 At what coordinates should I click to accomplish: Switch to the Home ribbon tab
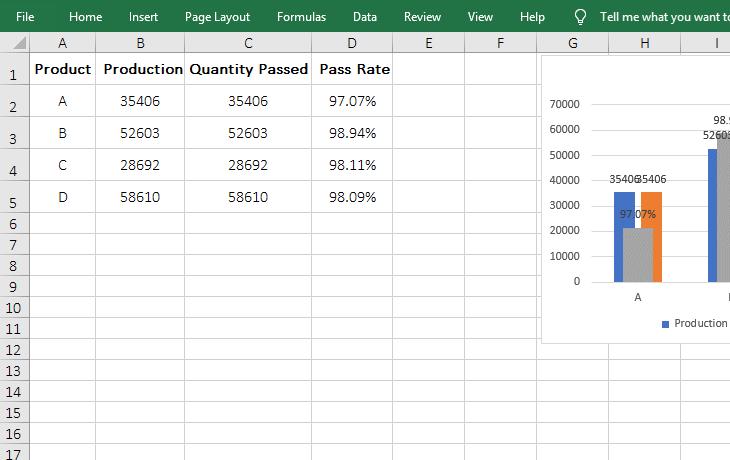pos(85,17)
